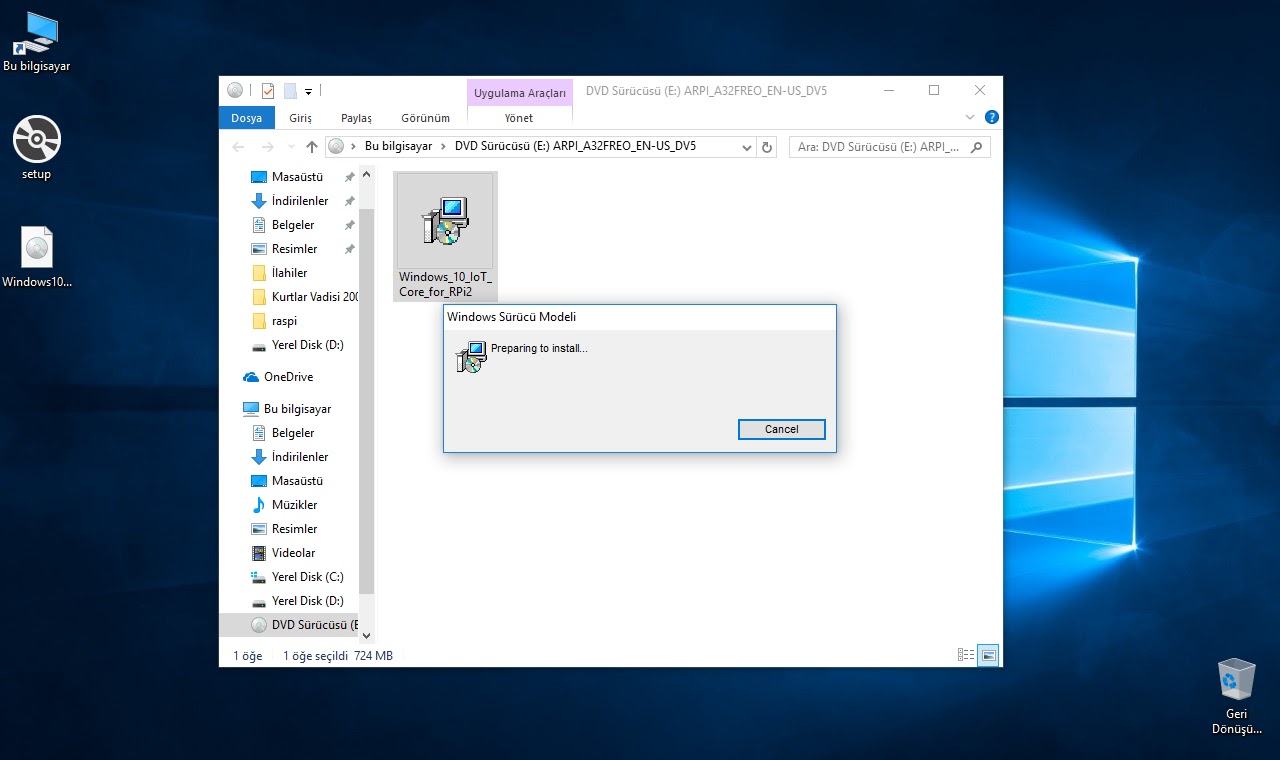
Task: Click the Uygulama Araçları contextual tab header
Action: 520,93
